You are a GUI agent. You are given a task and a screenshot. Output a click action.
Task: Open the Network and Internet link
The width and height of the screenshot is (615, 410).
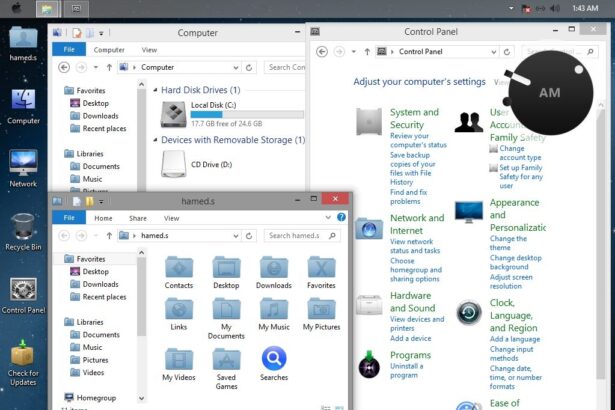pos(417,224)
